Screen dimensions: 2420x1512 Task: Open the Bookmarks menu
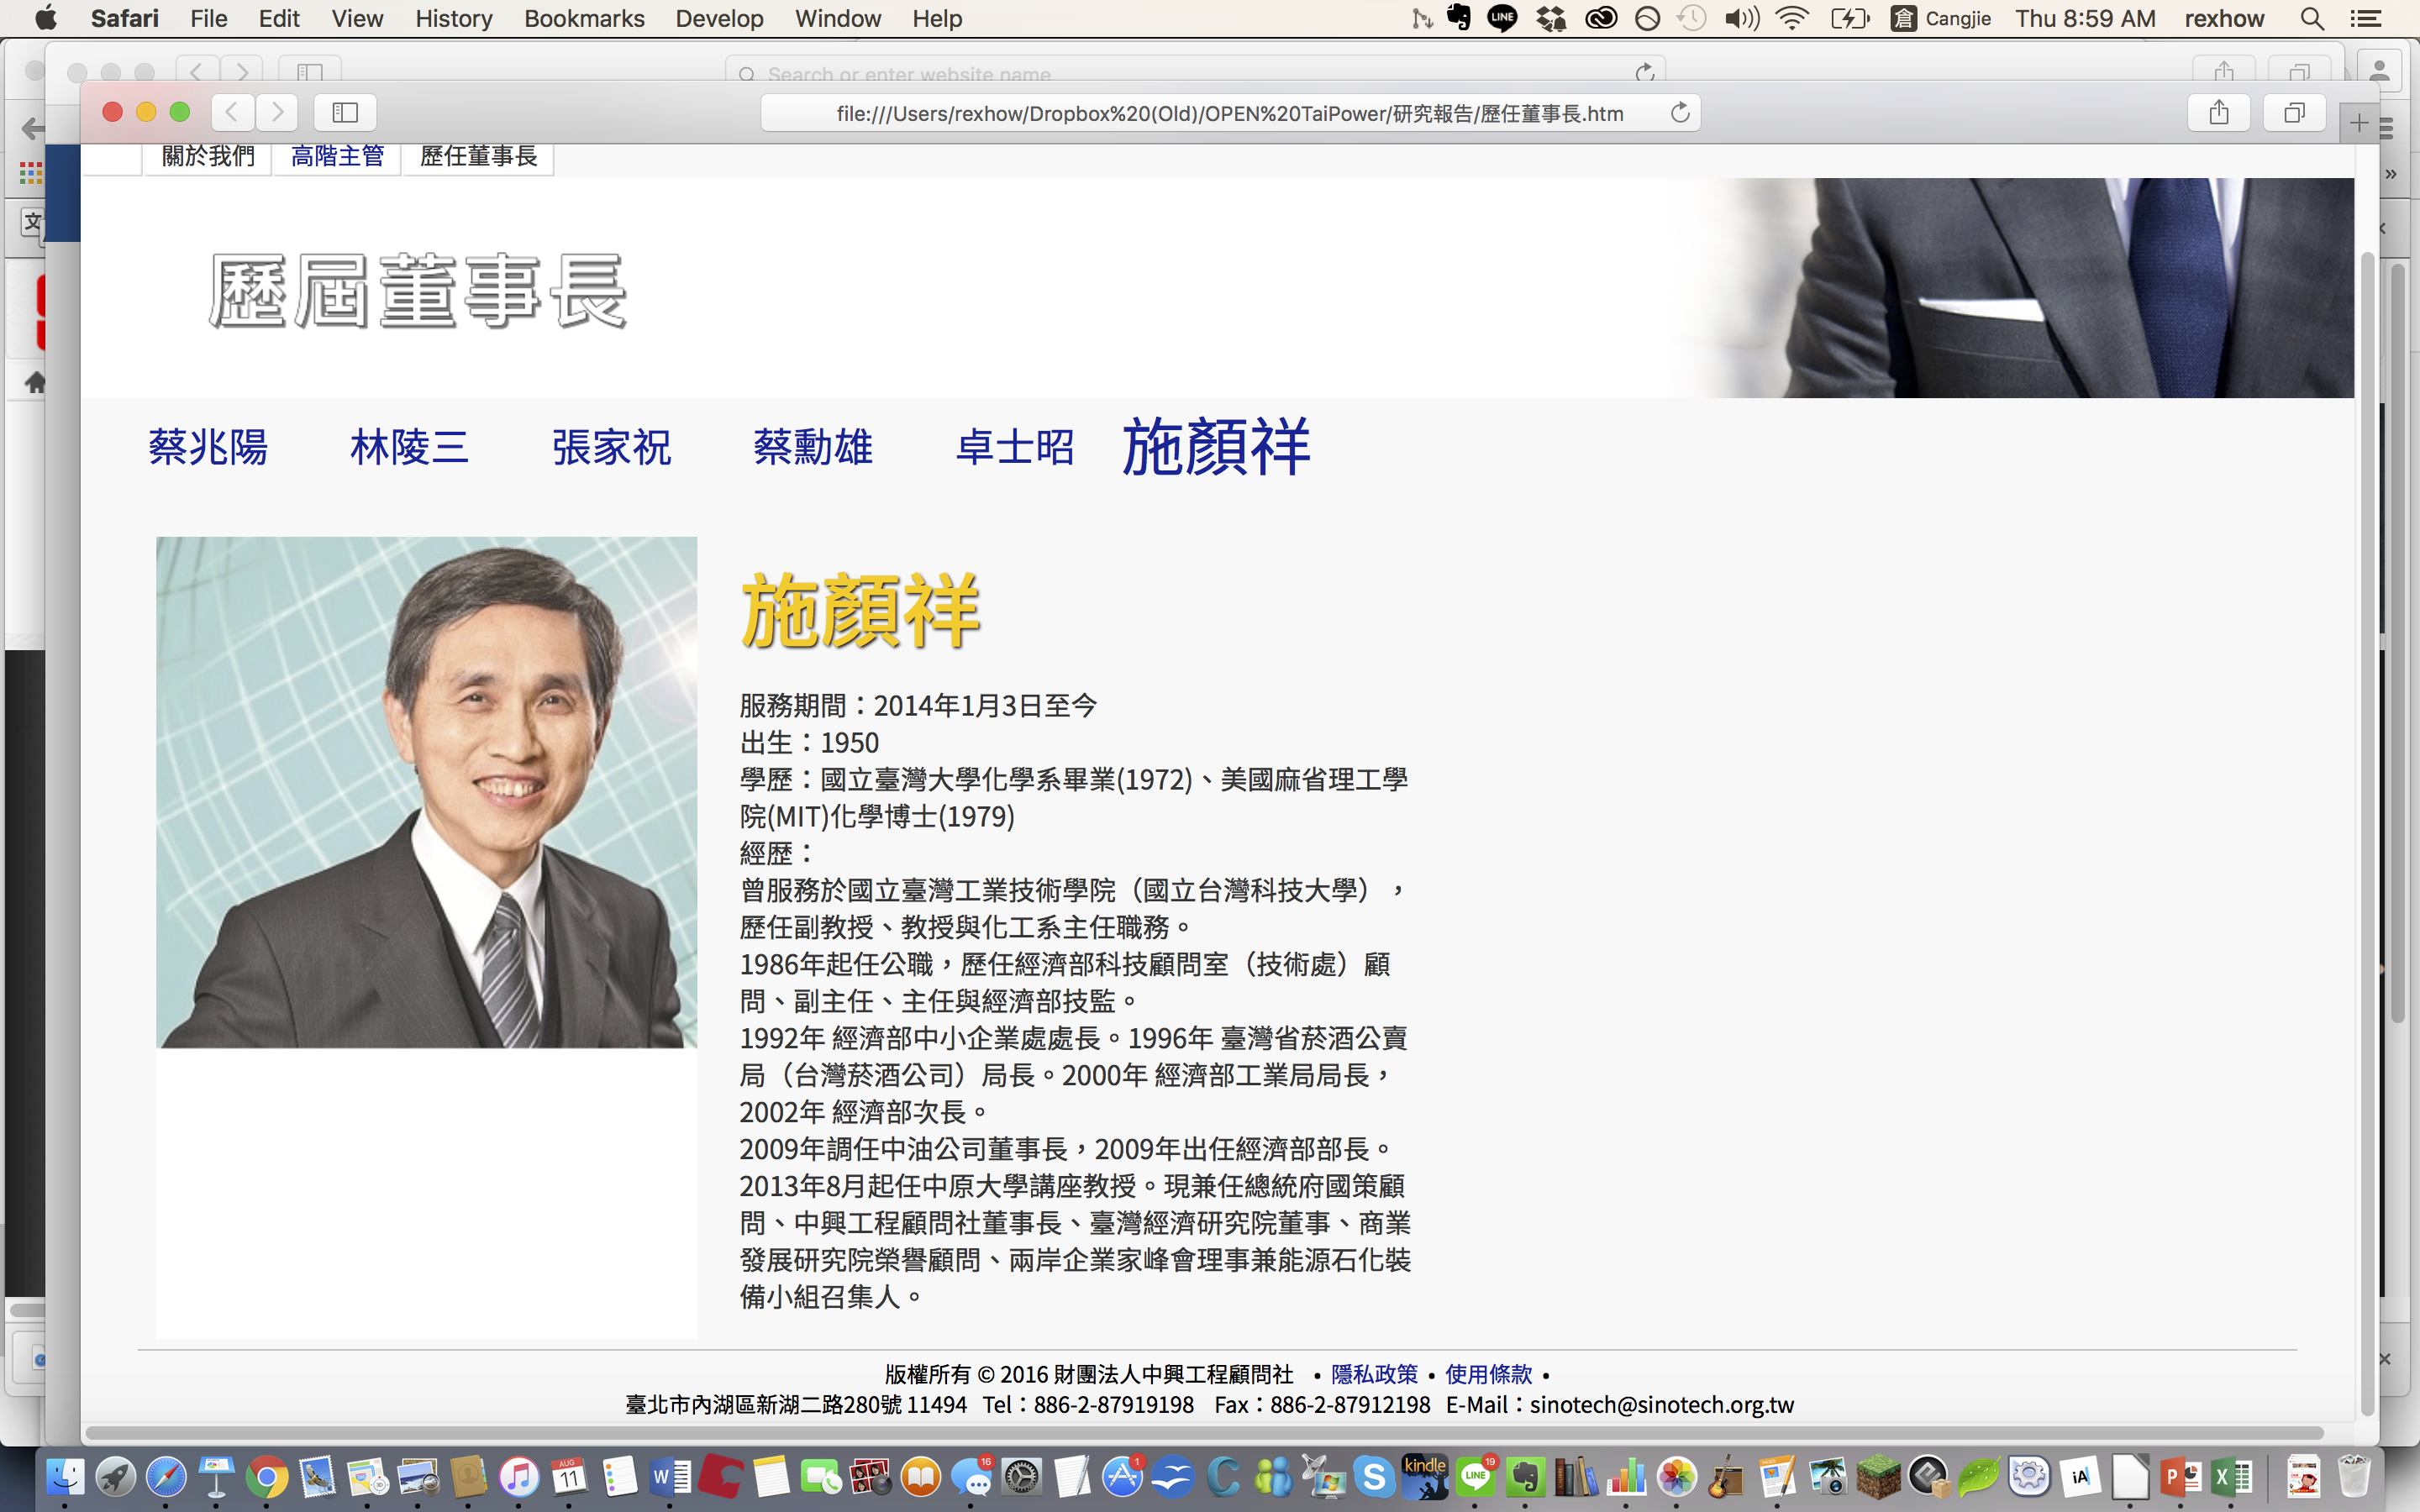(x=584, y=18)
